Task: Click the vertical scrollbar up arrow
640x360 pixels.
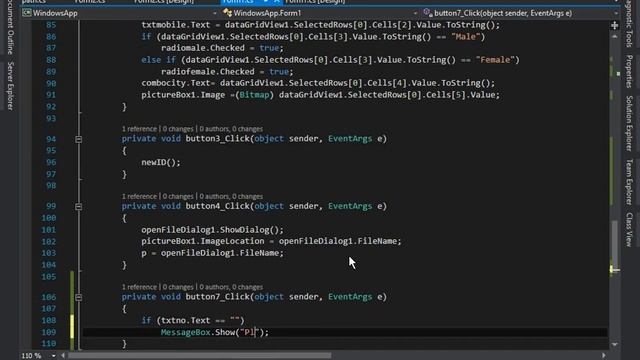Action: point(615,36)
